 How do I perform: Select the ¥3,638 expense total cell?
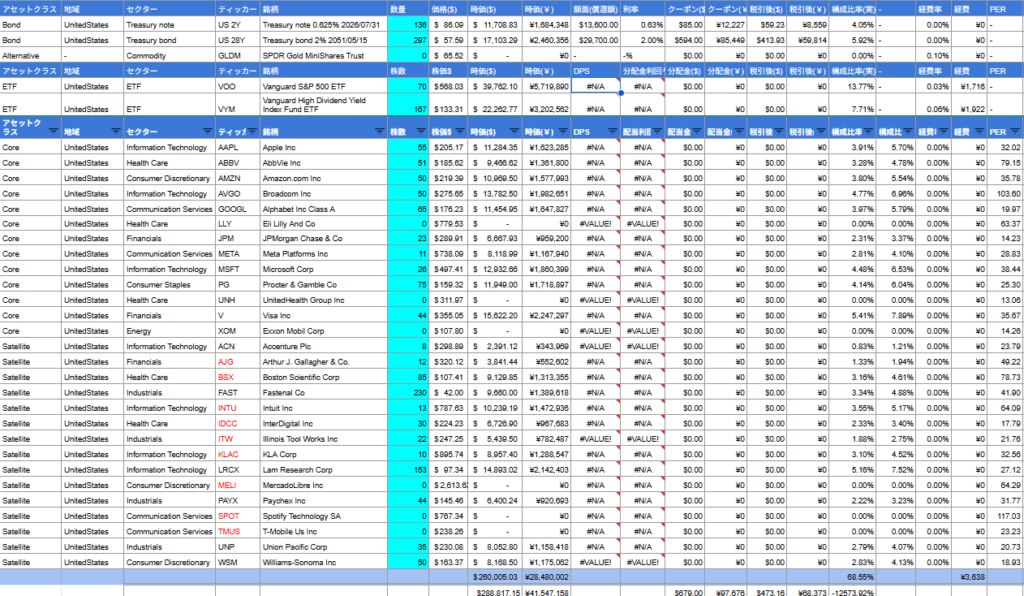pyautogui.click(x=969, y=578)
